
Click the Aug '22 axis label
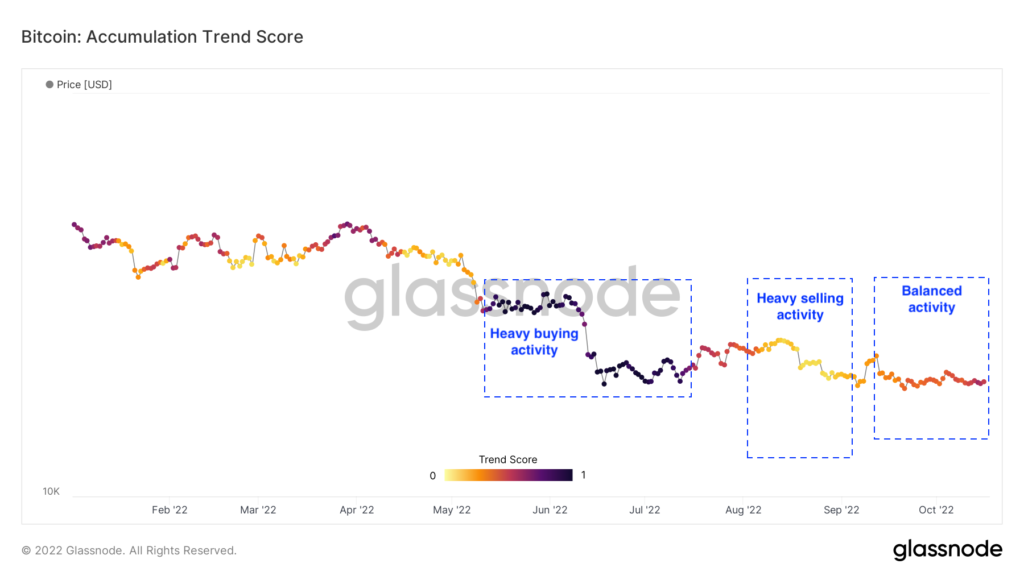click(742, 510)
